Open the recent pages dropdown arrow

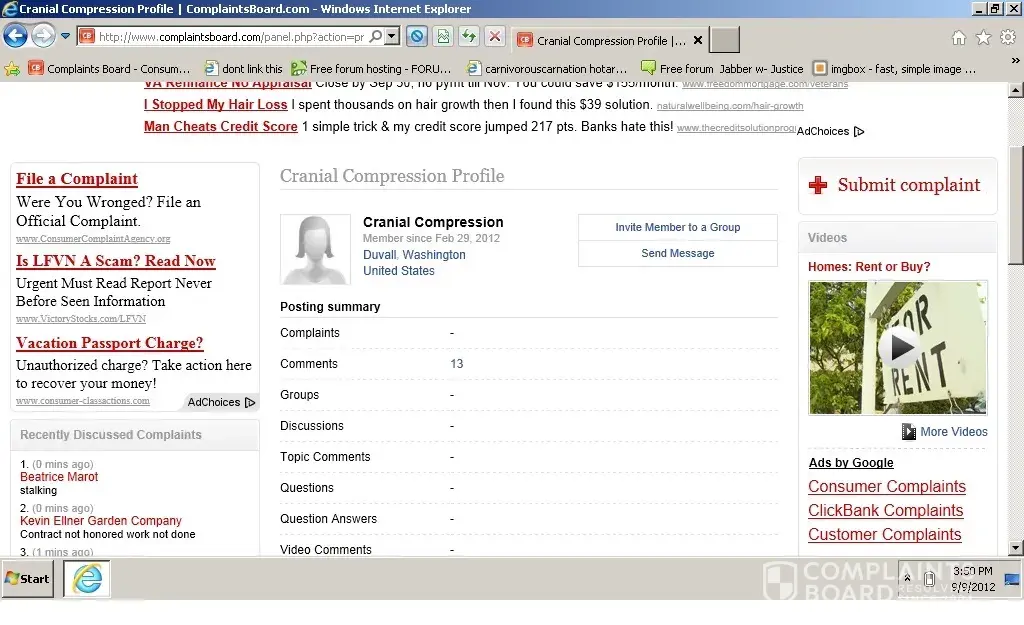65,37
